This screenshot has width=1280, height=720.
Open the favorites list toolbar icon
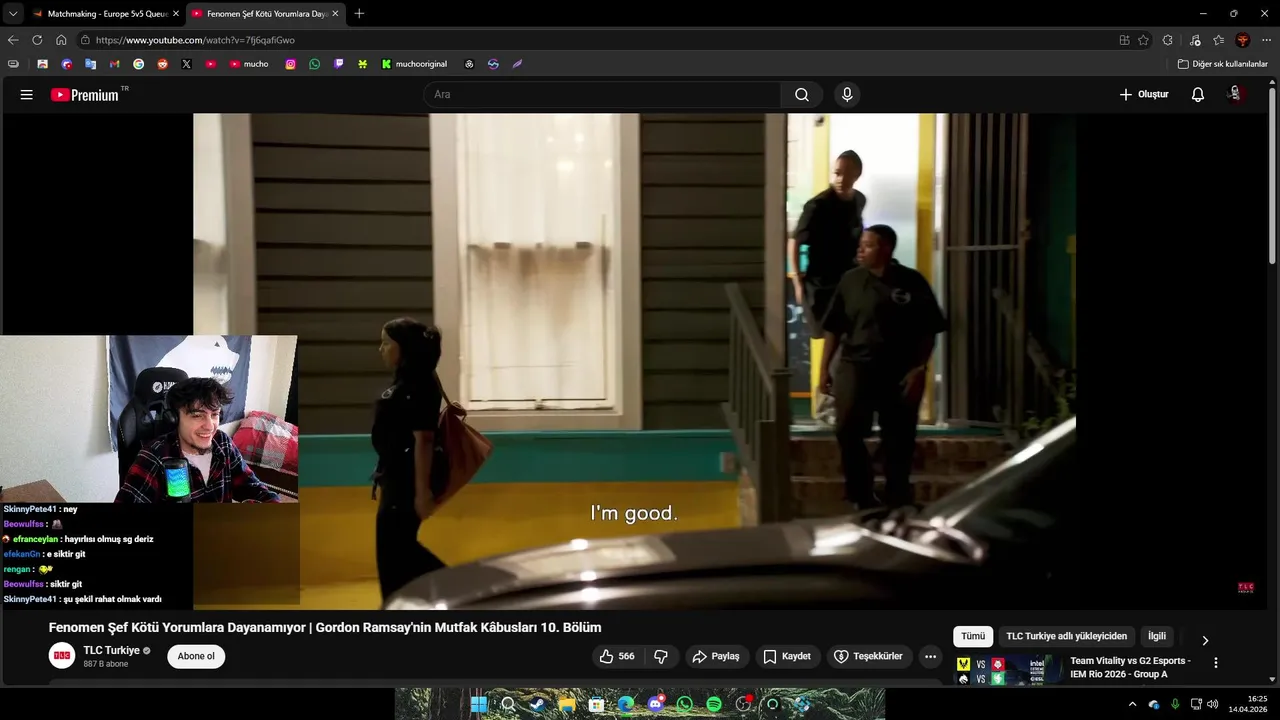1218,40
